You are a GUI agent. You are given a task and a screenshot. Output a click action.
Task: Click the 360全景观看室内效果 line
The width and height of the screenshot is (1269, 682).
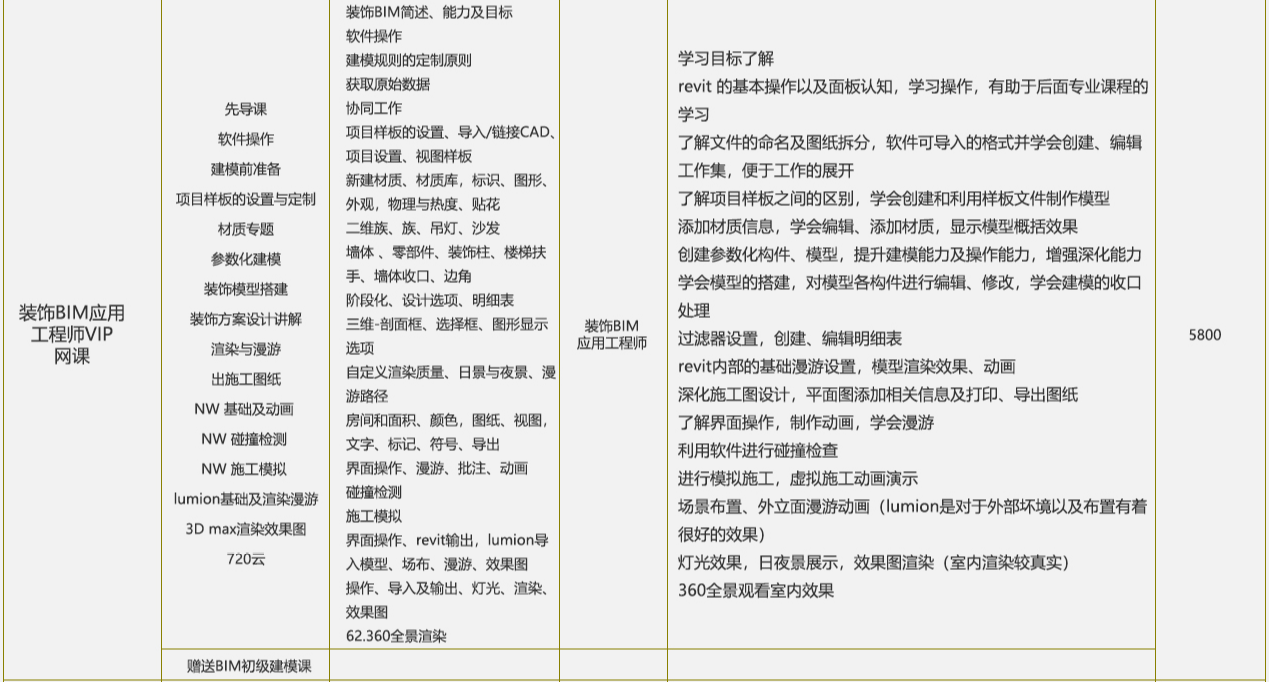tap(756, 591)
